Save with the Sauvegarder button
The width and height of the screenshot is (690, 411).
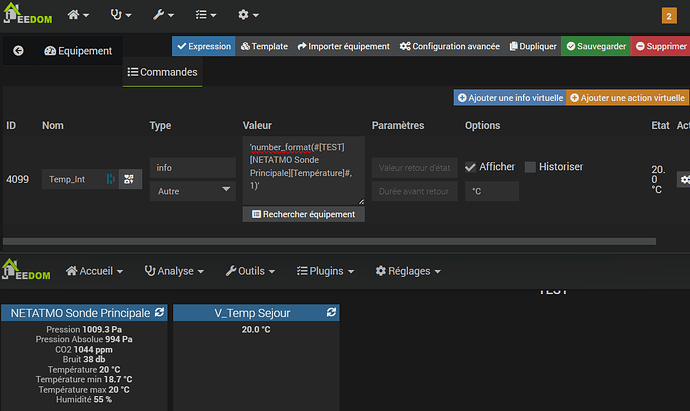(x=596, y=46)
